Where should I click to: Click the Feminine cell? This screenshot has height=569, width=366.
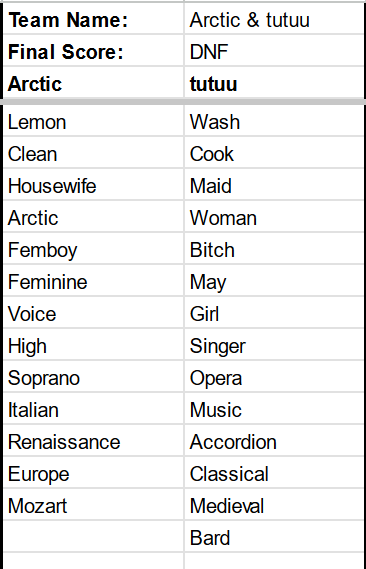(94, 281)
